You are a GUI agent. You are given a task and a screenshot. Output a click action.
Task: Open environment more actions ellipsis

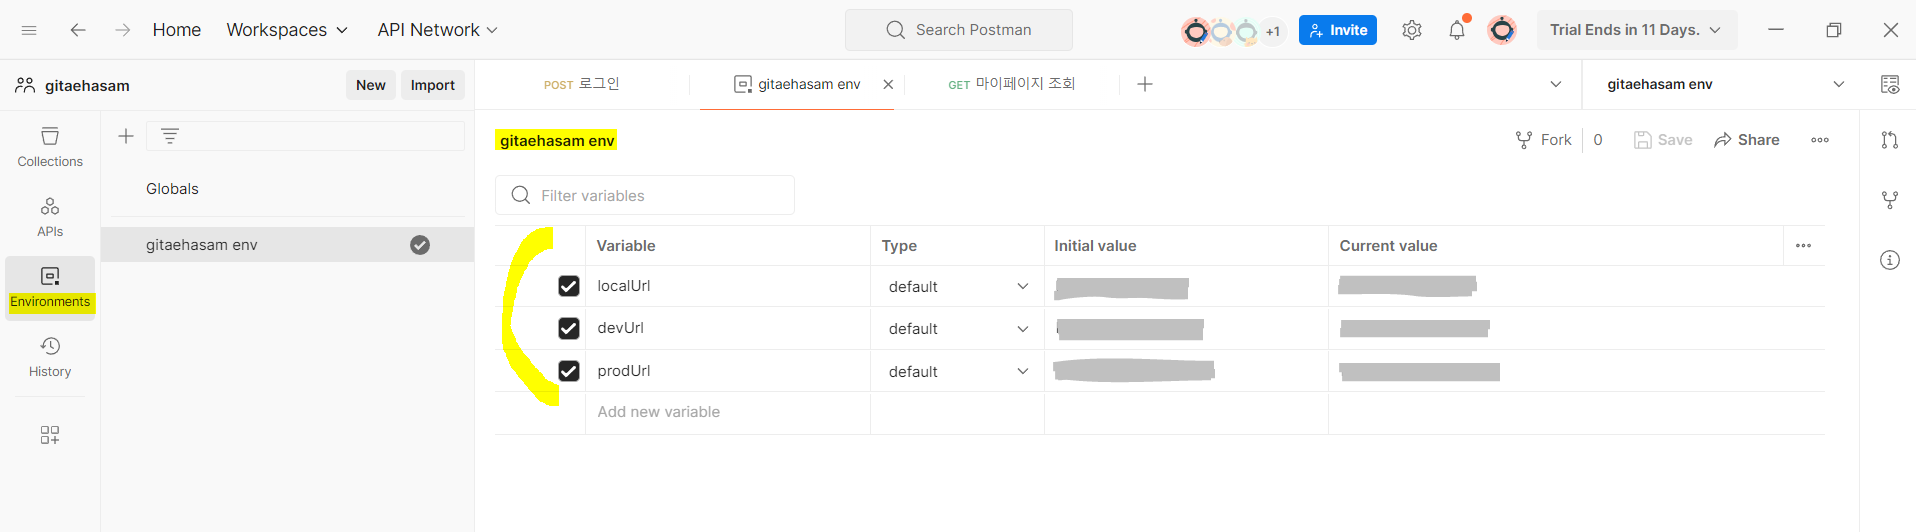pyautogui.click(x=1820, y=140)
